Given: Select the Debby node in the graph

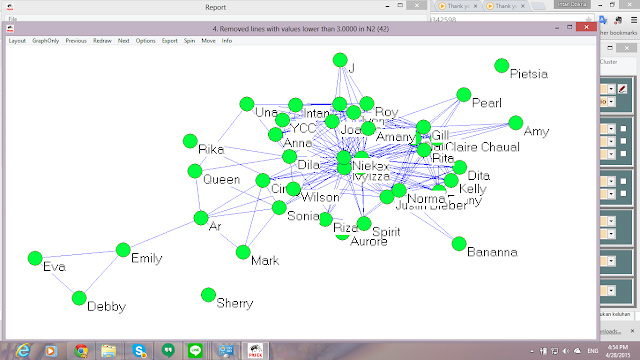Looking at the screenshot, I should tap(79, 298).
